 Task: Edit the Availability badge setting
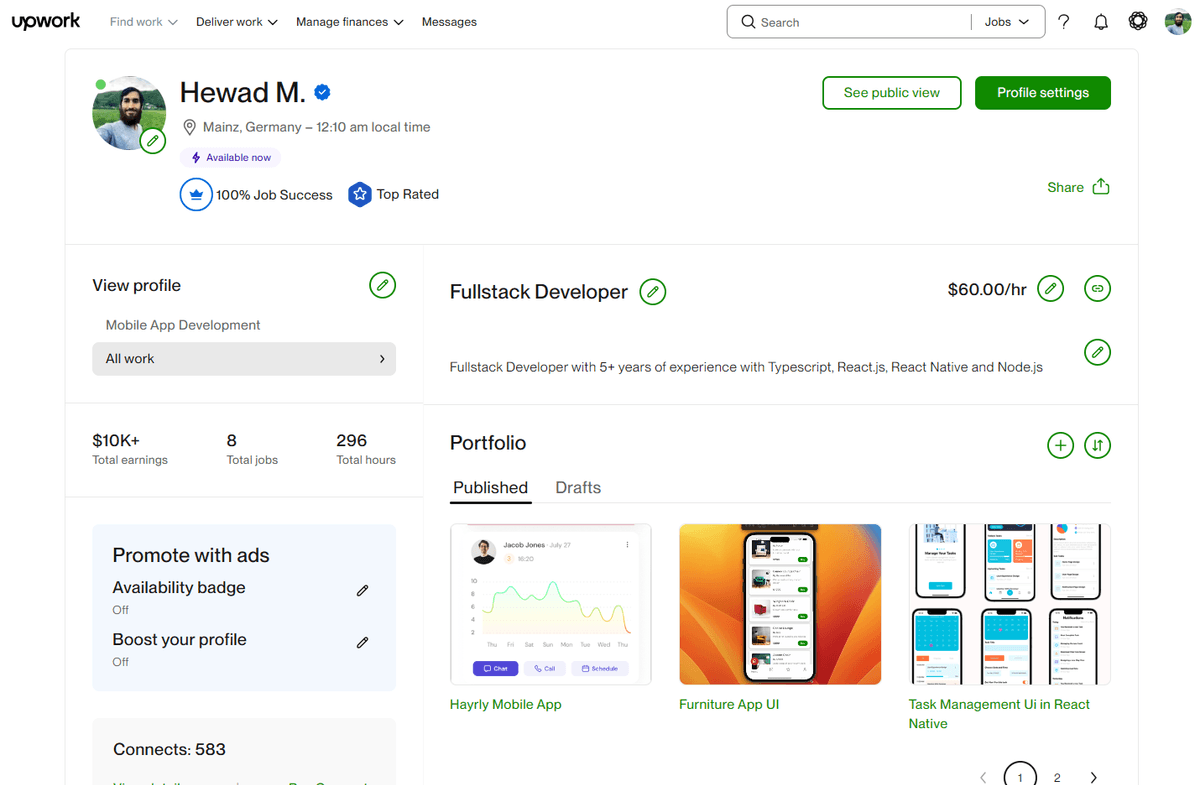(x=362, y=590)
